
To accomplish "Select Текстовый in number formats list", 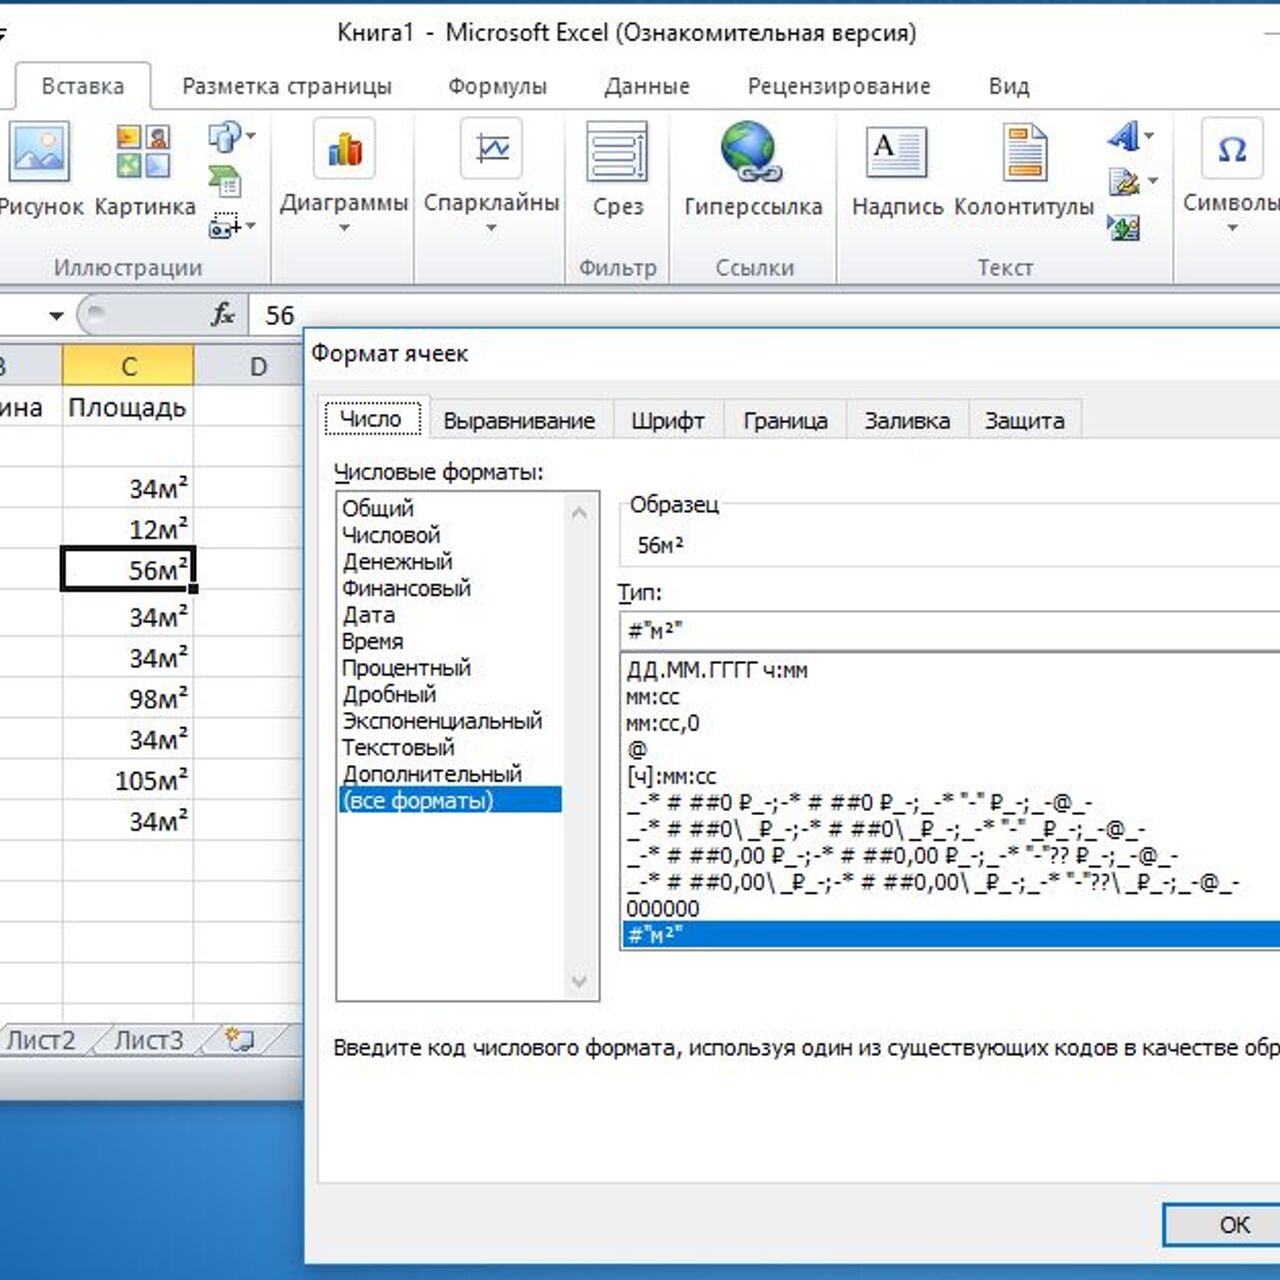I will [x=398, y=747].
